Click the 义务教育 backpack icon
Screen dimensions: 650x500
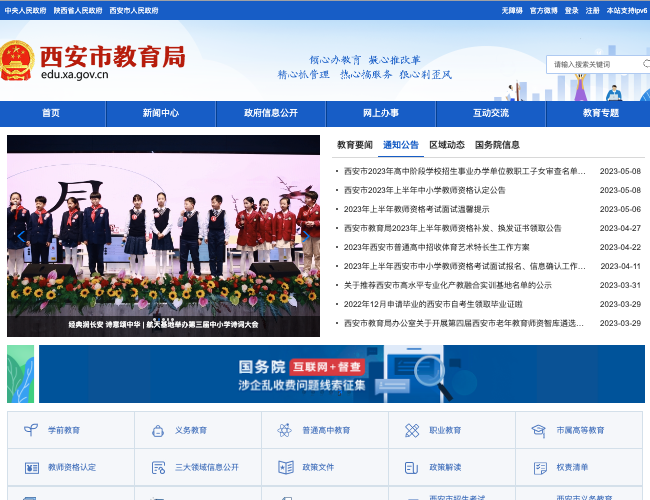[x=158, y=430]
